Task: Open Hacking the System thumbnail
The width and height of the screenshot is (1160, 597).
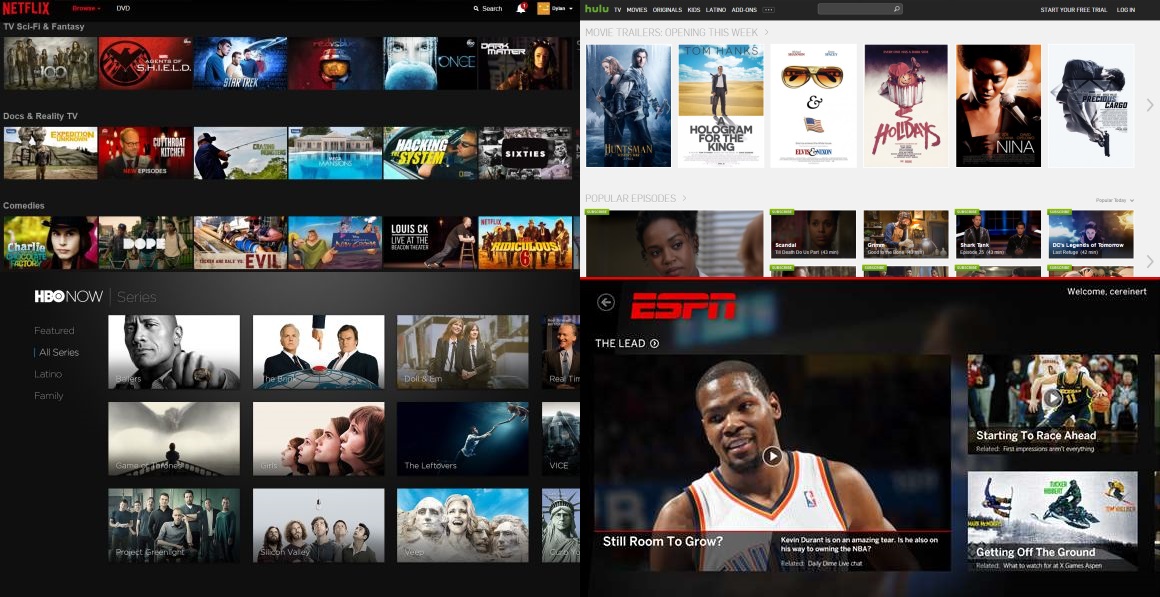Action: [x=430, y=152]
